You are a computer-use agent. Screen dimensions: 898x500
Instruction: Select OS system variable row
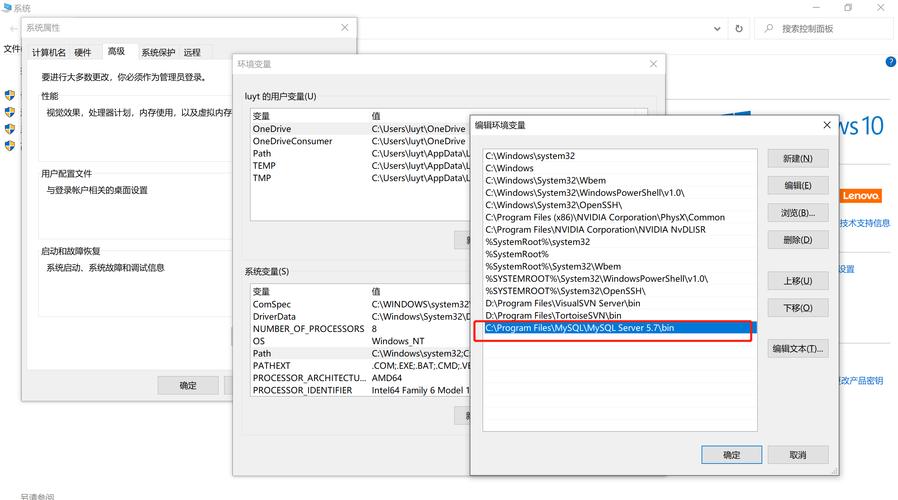pyautogui.click(x=360, y=341)
